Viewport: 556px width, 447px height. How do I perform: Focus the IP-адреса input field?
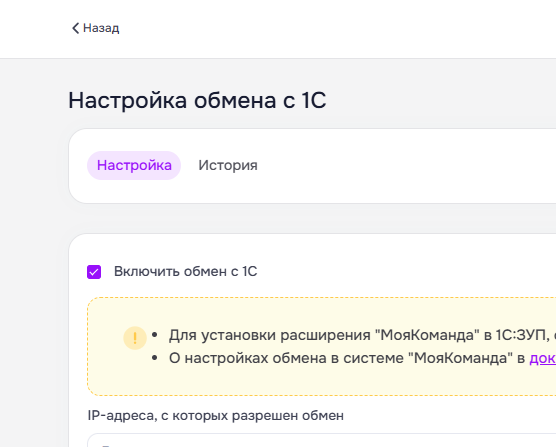(x=322, y=440)
